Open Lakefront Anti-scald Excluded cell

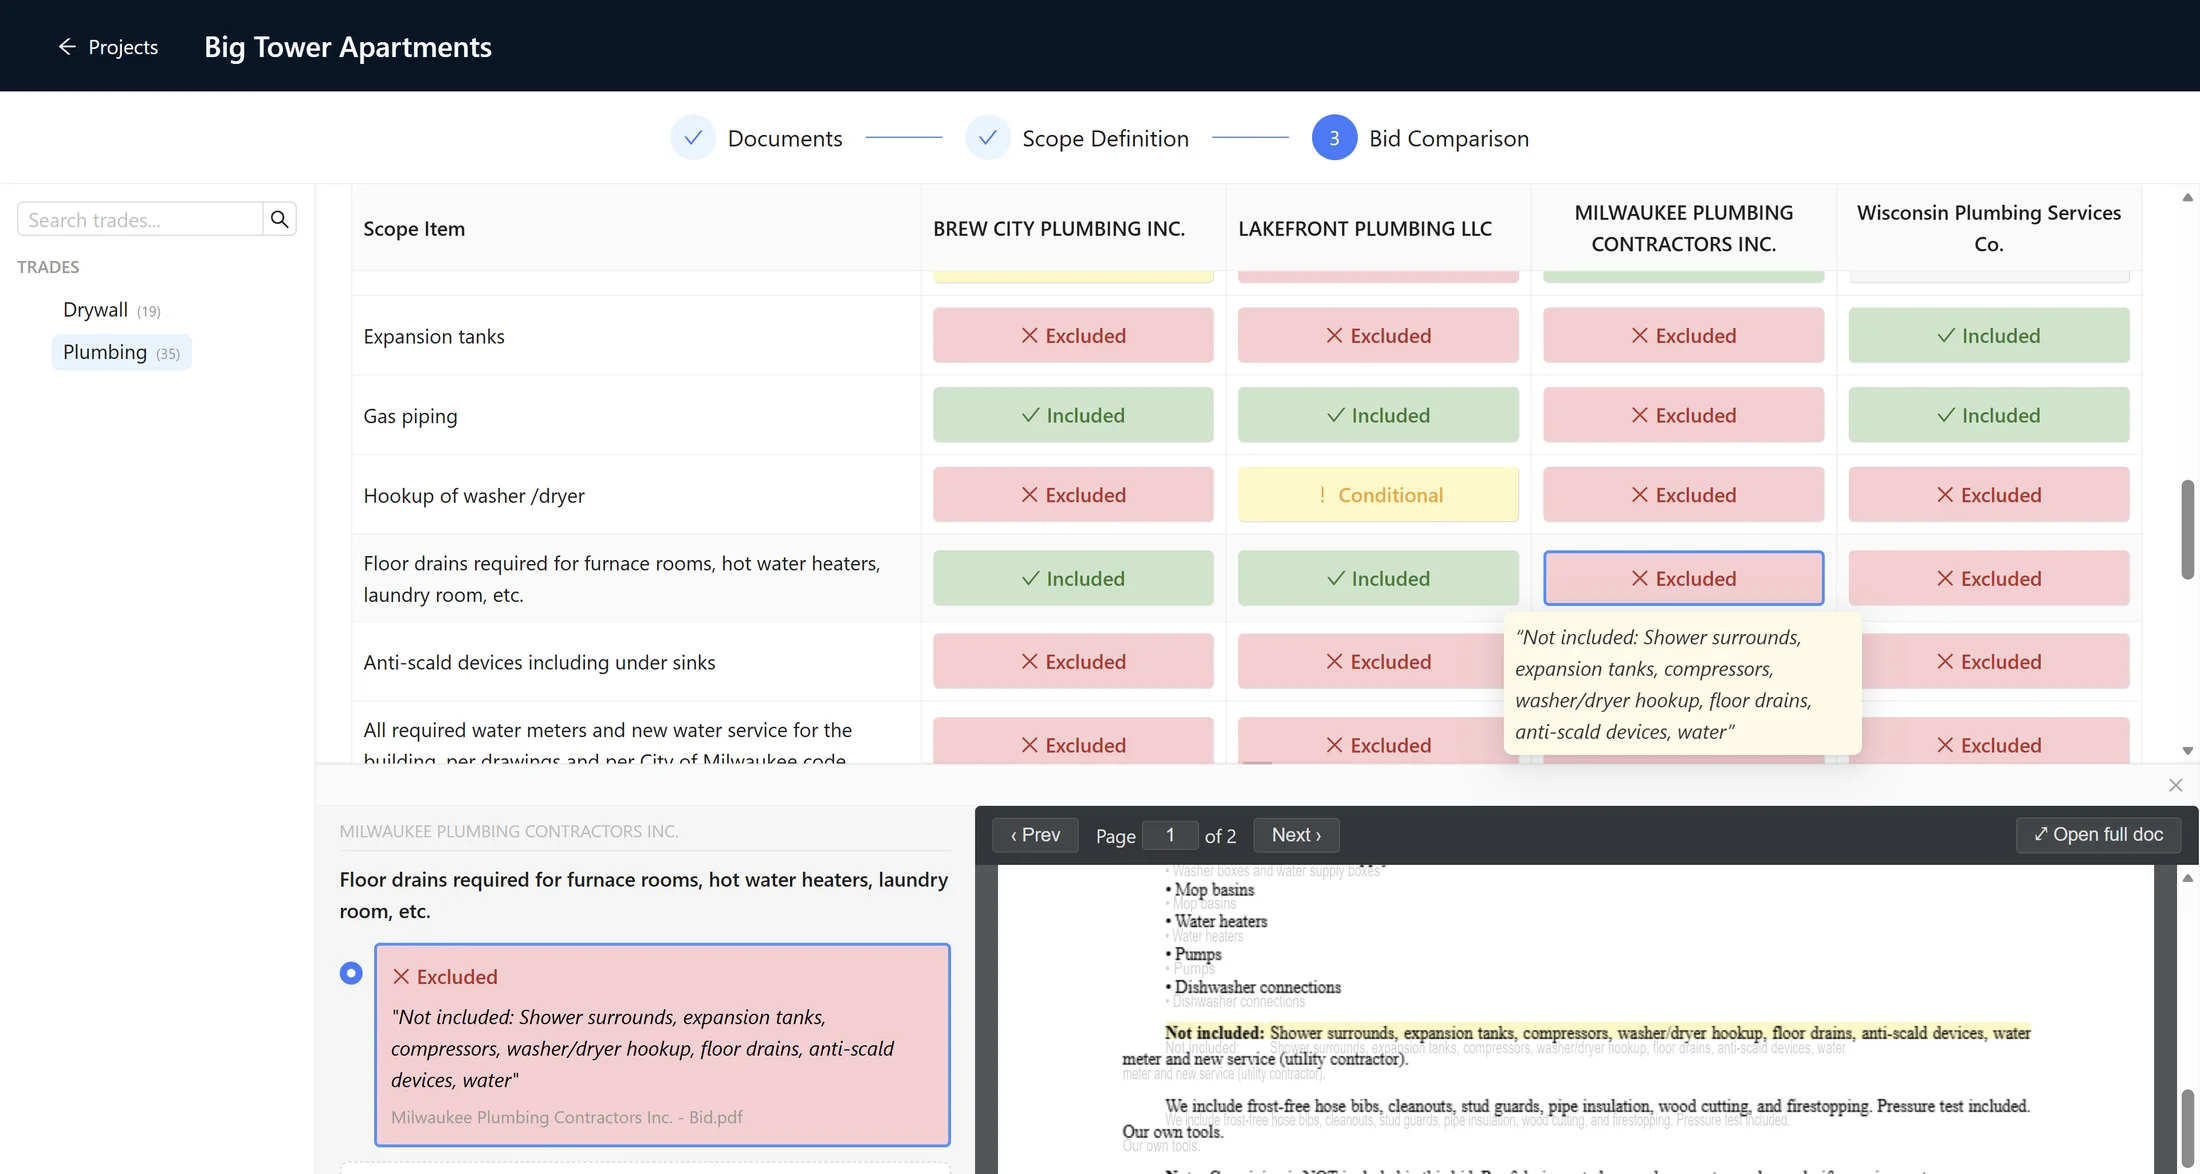1370,661
